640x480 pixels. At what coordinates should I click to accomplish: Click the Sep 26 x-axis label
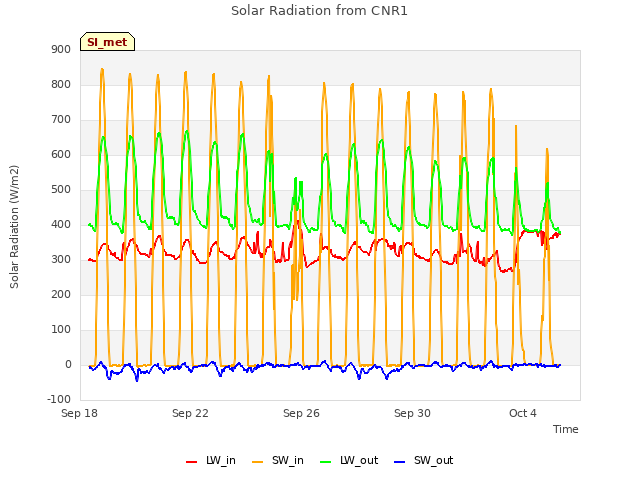(x=301, y=413)
